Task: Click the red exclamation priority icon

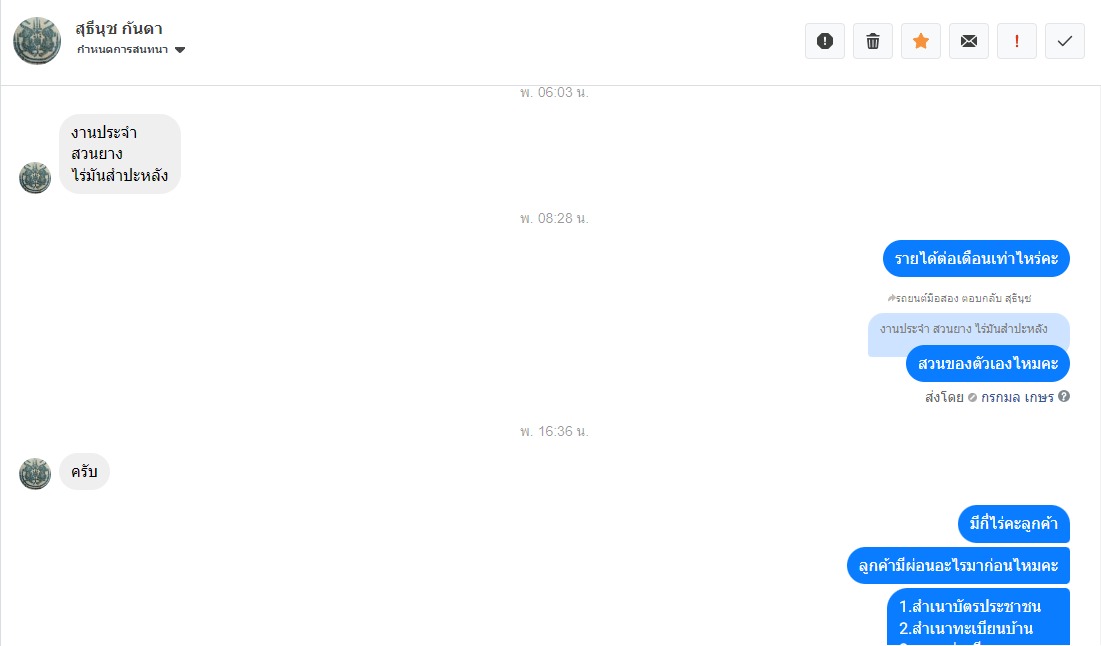Action: (1017, 41)
